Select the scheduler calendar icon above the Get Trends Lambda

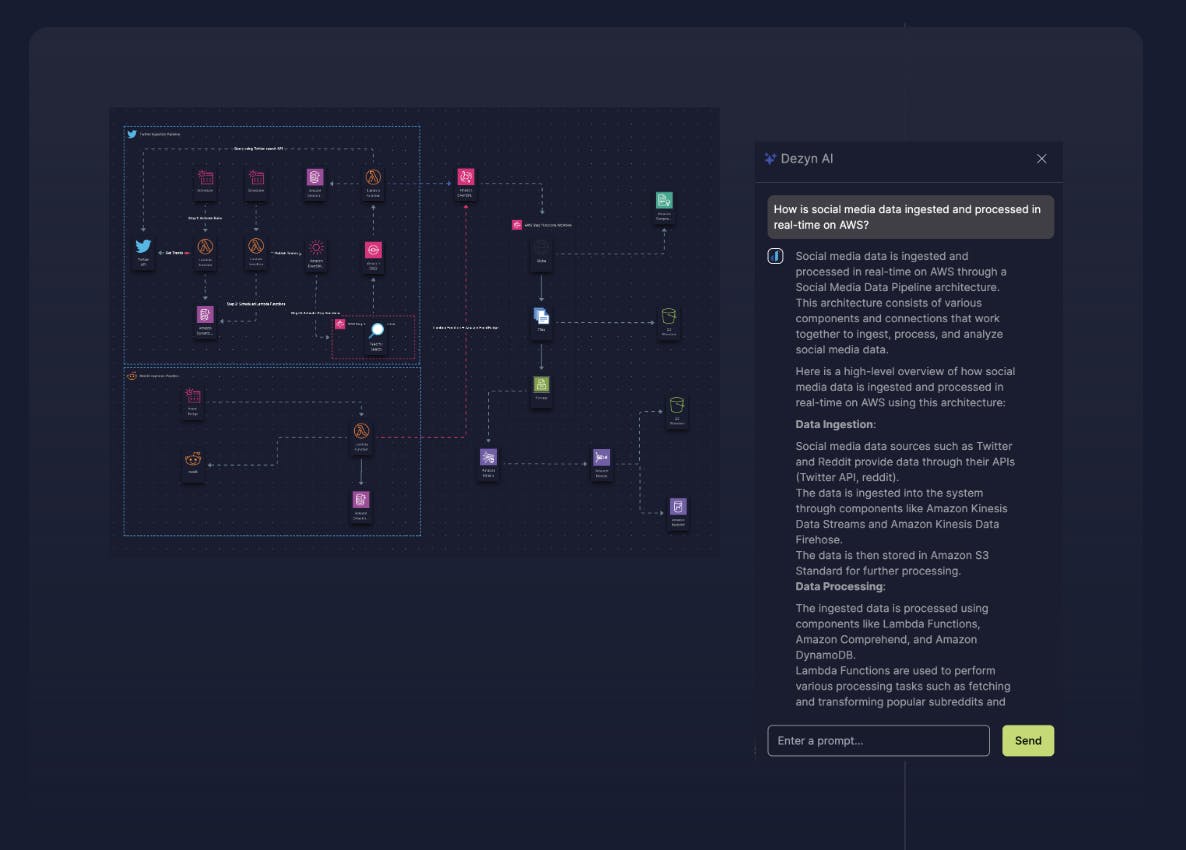coord(205,178)
